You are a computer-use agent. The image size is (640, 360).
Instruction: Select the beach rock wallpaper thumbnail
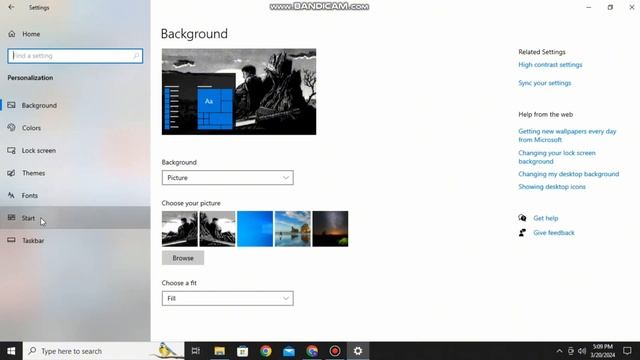click(x=293, y=229)
